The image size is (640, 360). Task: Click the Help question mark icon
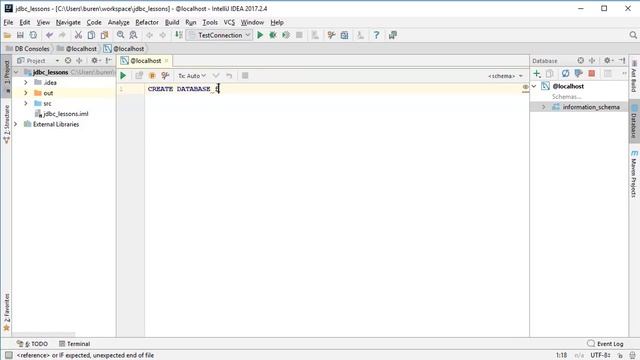coord(376,35)
